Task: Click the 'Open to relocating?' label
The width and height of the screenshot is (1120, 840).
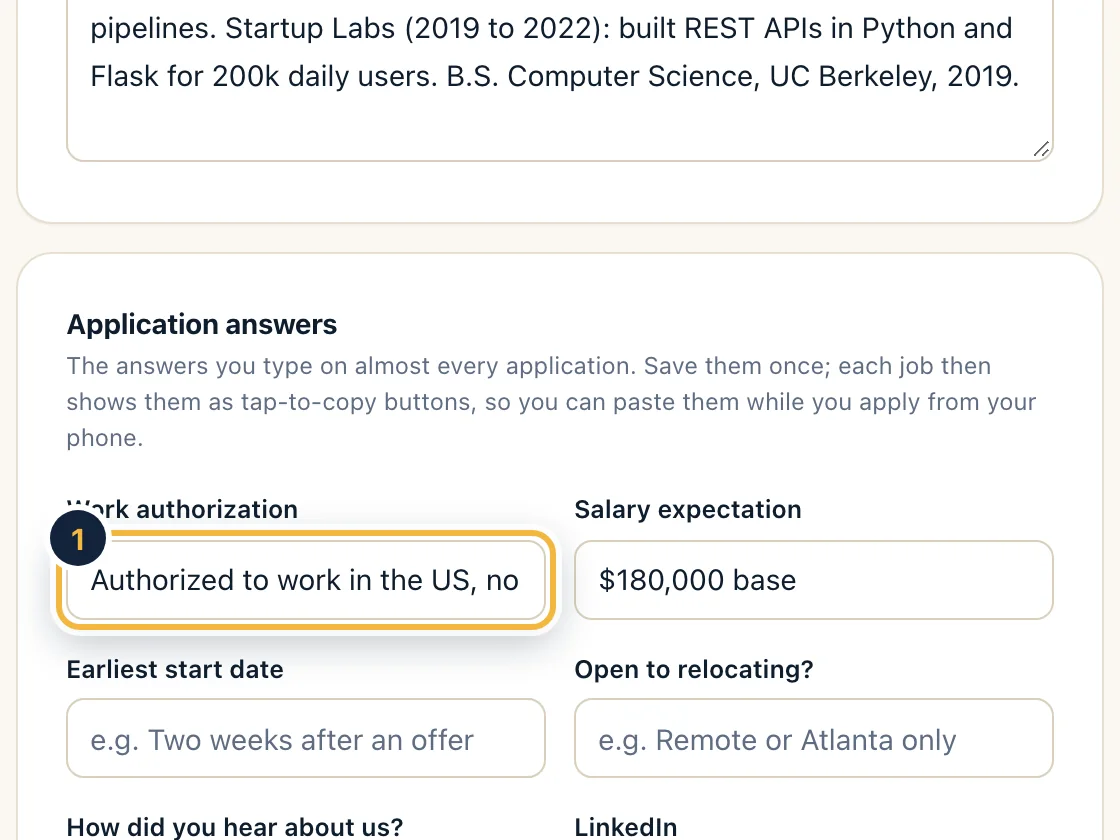Action: point(694,670)
